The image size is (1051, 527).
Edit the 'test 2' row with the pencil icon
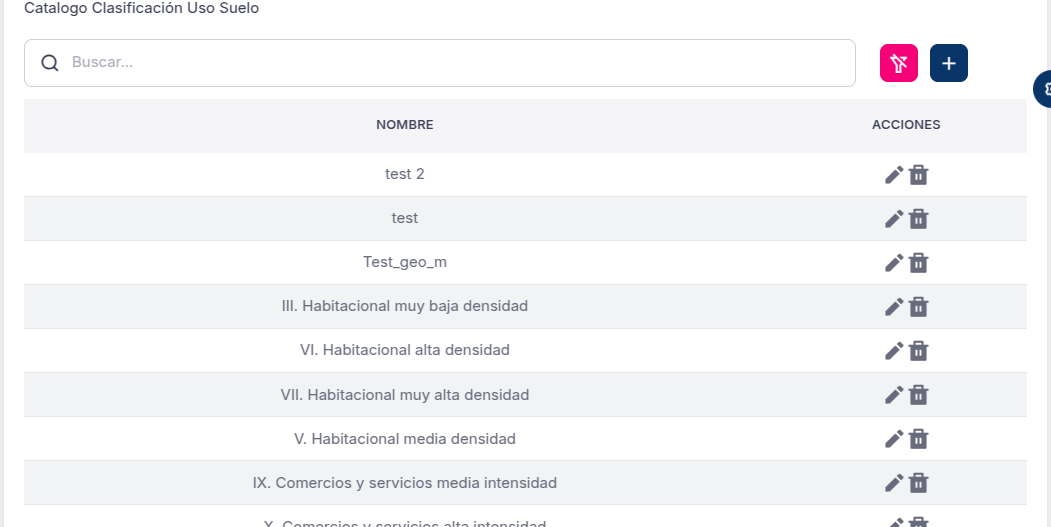894,175
